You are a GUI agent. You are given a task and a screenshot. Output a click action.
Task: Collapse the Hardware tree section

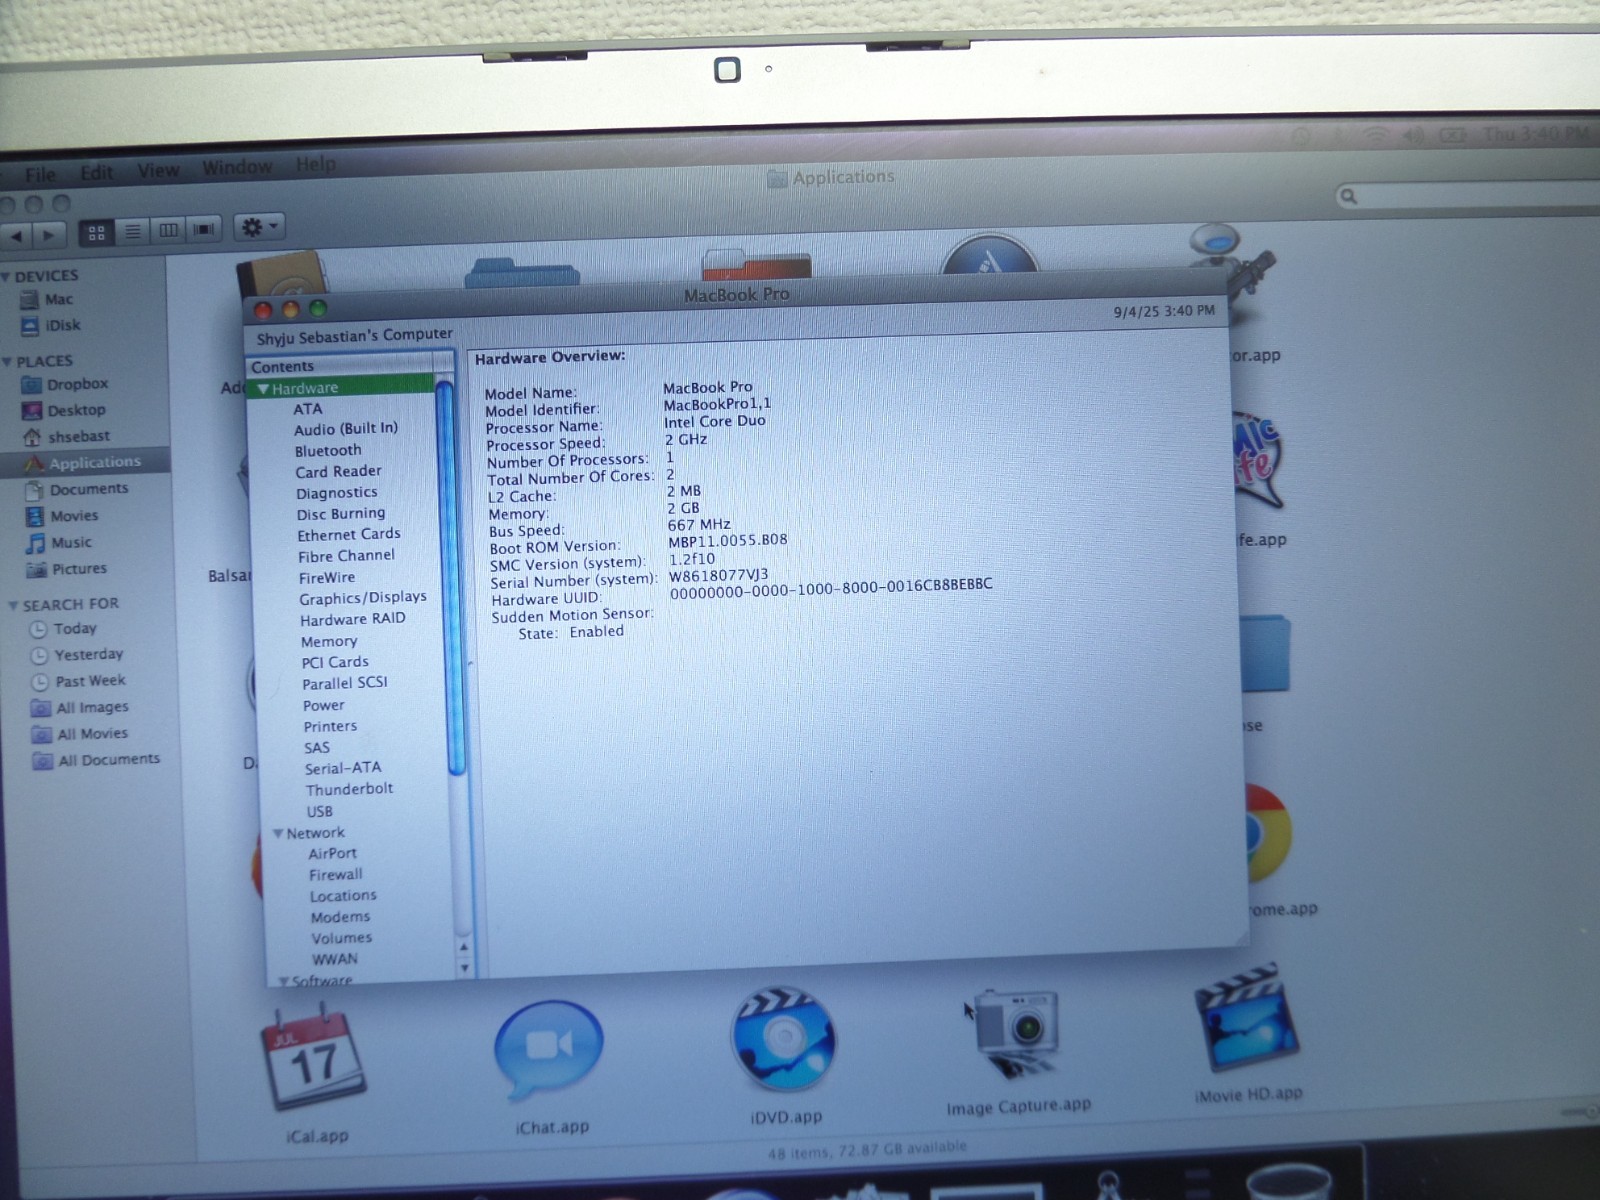(263, 389)
